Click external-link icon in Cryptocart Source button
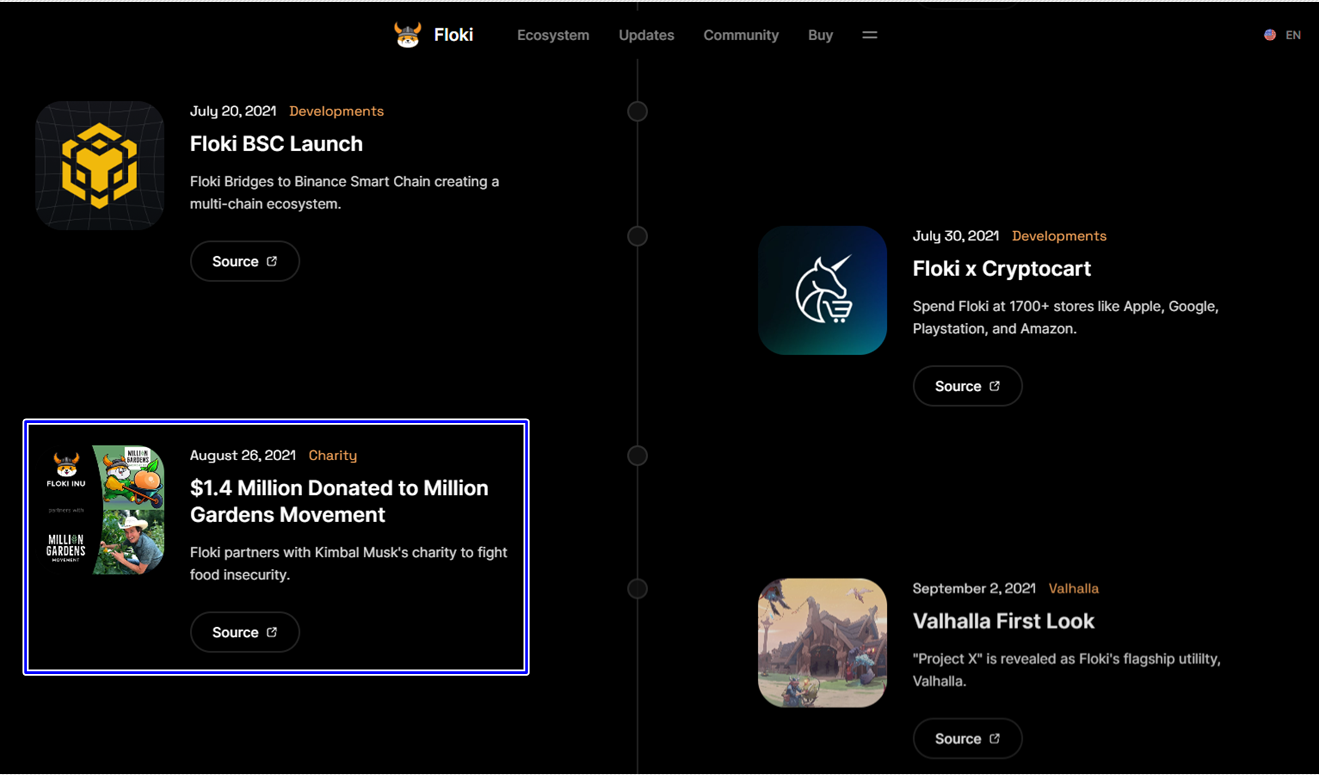 click(x=994, y=386)
